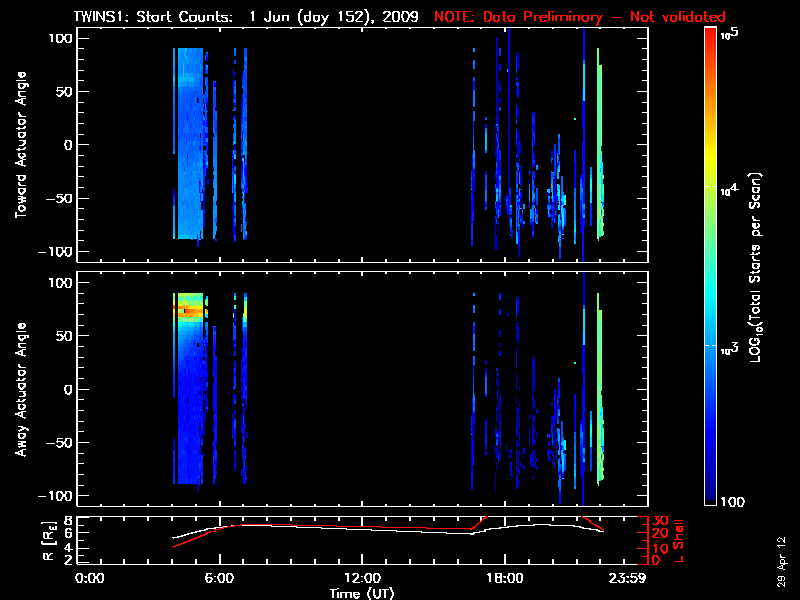Select the 'Away Actuator Angle' axis label

[x=19, y=389]
